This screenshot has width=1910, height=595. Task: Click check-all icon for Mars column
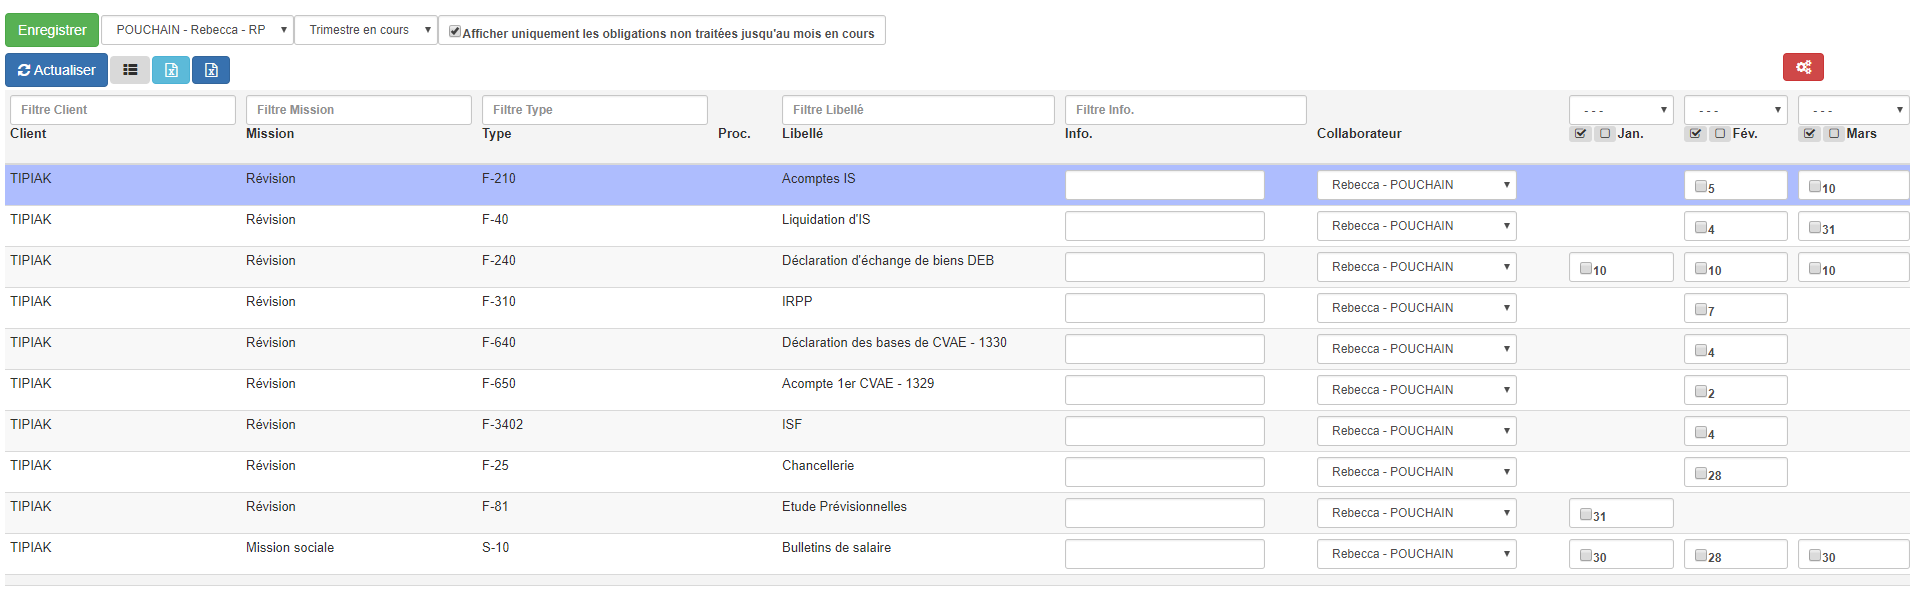point(1809,134)
